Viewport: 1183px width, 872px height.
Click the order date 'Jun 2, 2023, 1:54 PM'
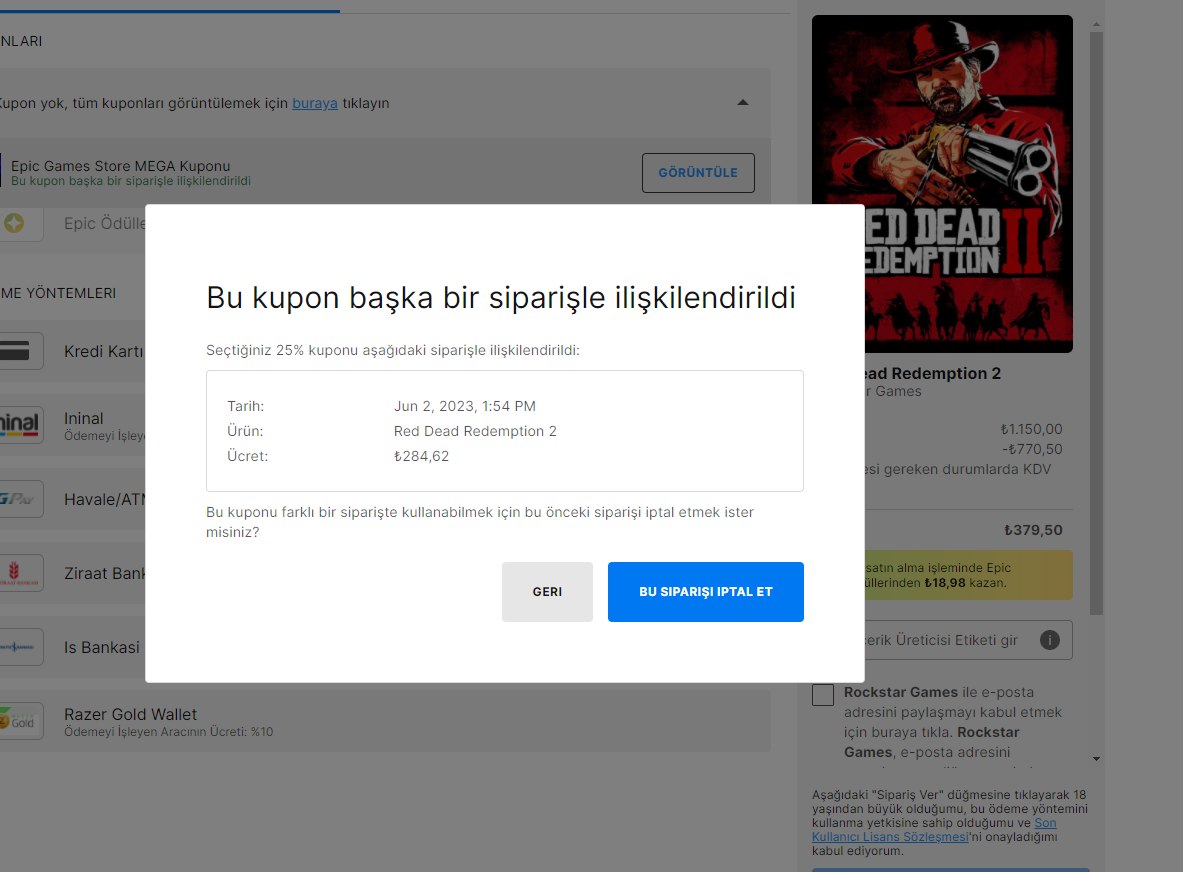tap(465, 406)
